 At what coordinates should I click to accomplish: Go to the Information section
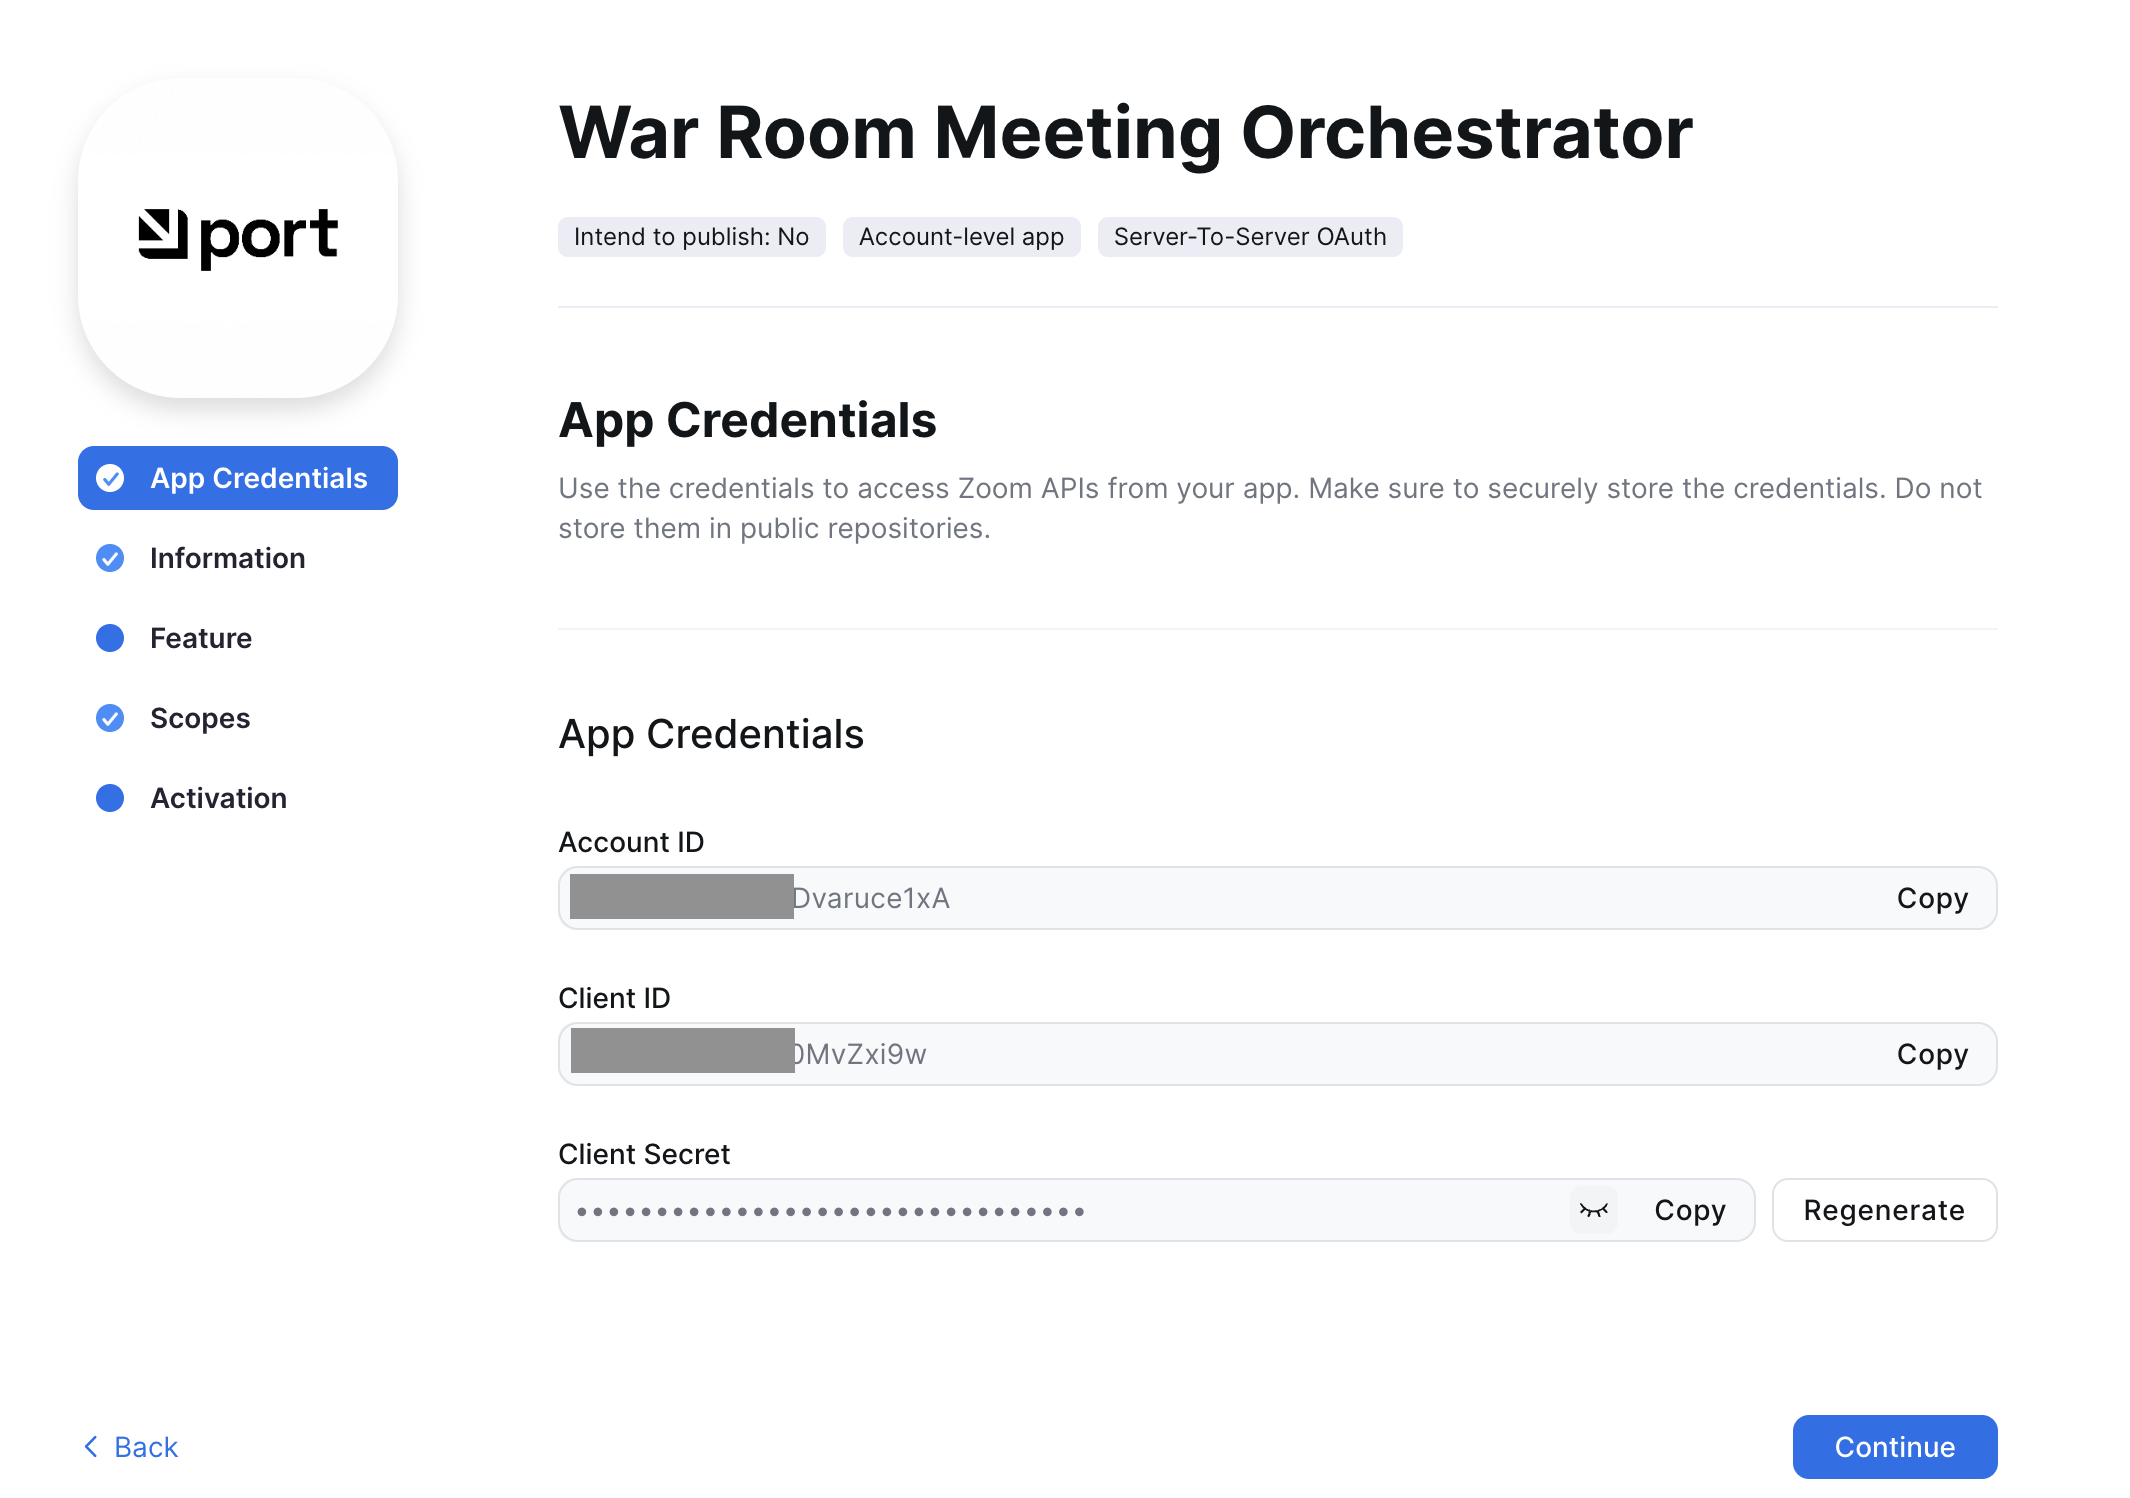click(x=227, y=558)
